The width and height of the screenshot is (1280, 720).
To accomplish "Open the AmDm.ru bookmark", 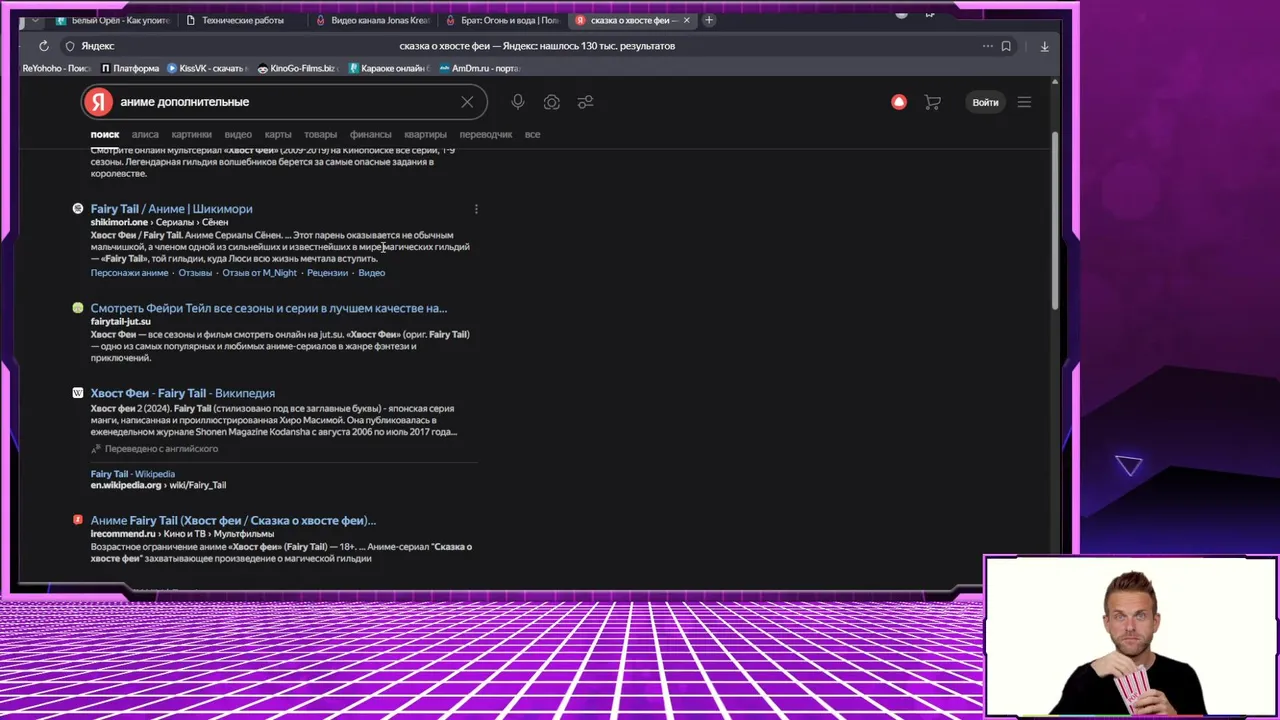I will (x=480, y=69).
